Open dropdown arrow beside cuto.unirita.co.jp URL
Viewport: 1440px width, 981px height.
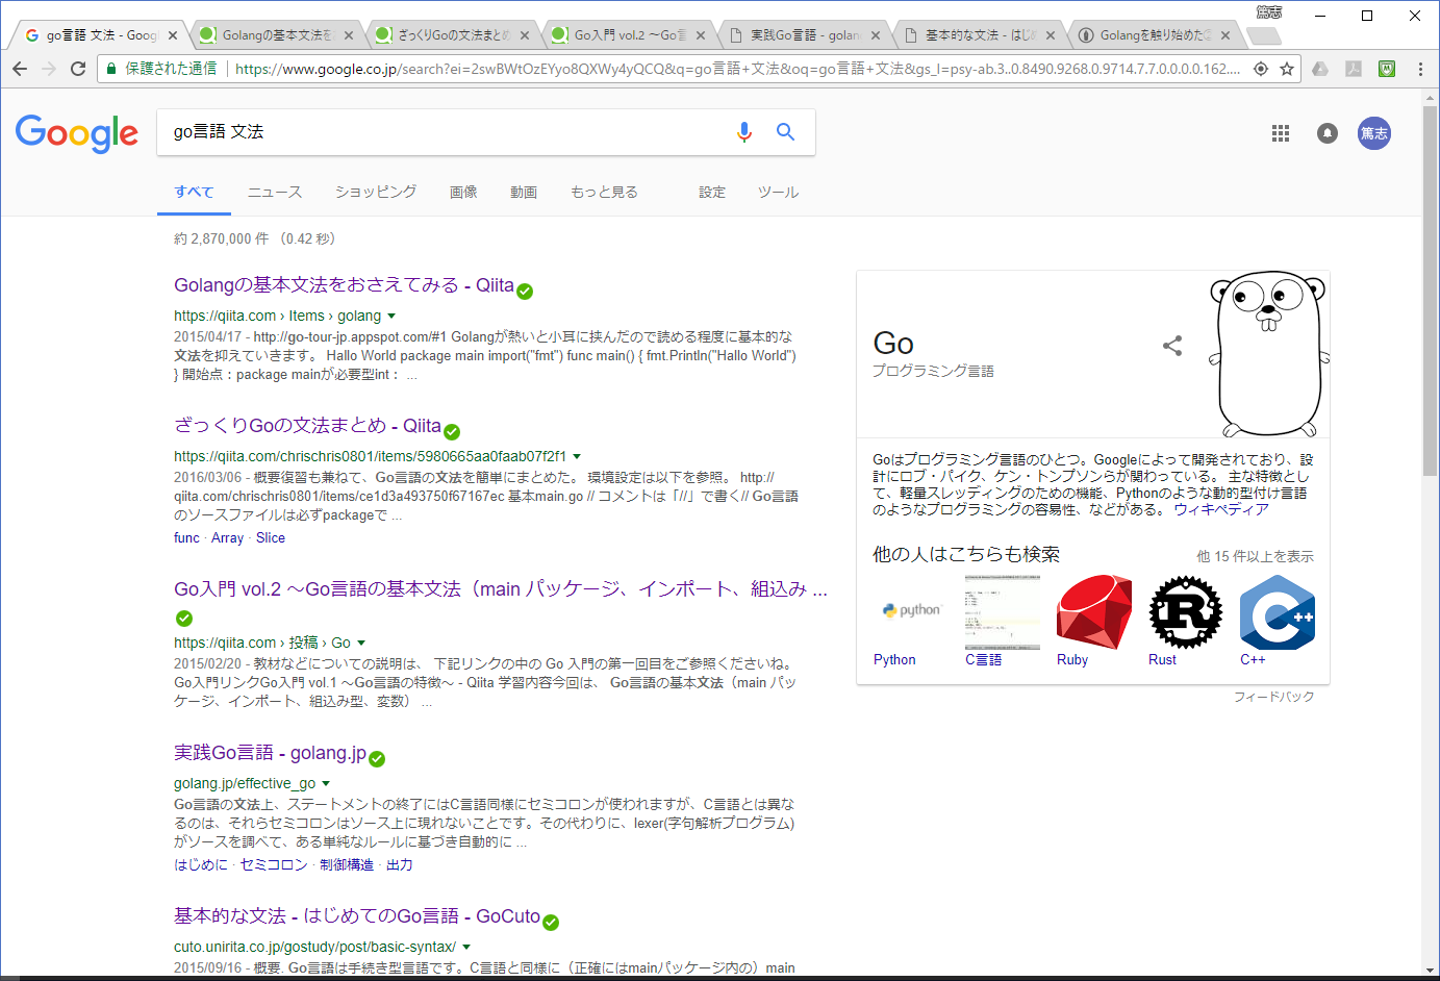pos(466,947)
